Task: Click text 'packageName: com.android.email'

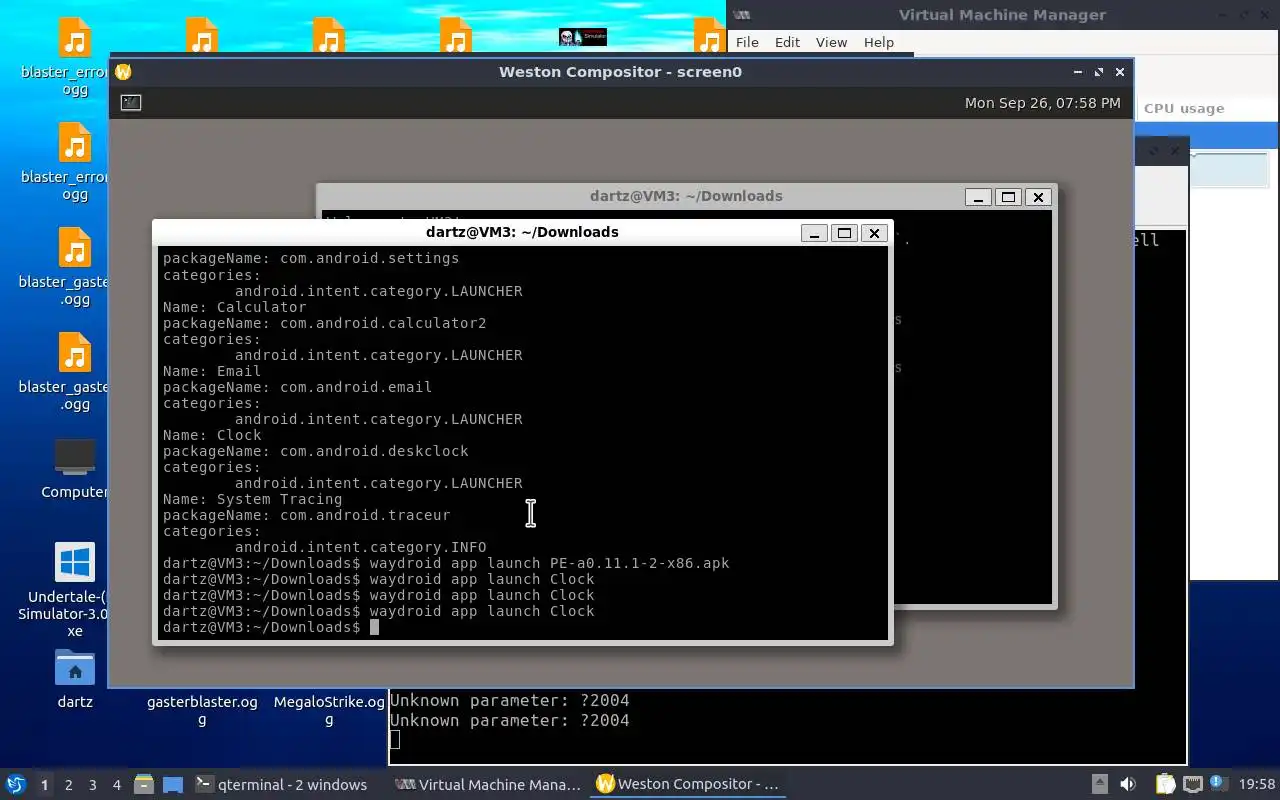Action: 297,387
